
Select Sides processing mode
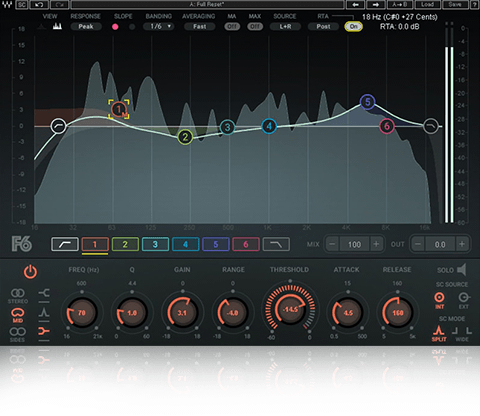click(x=18, y=335)
